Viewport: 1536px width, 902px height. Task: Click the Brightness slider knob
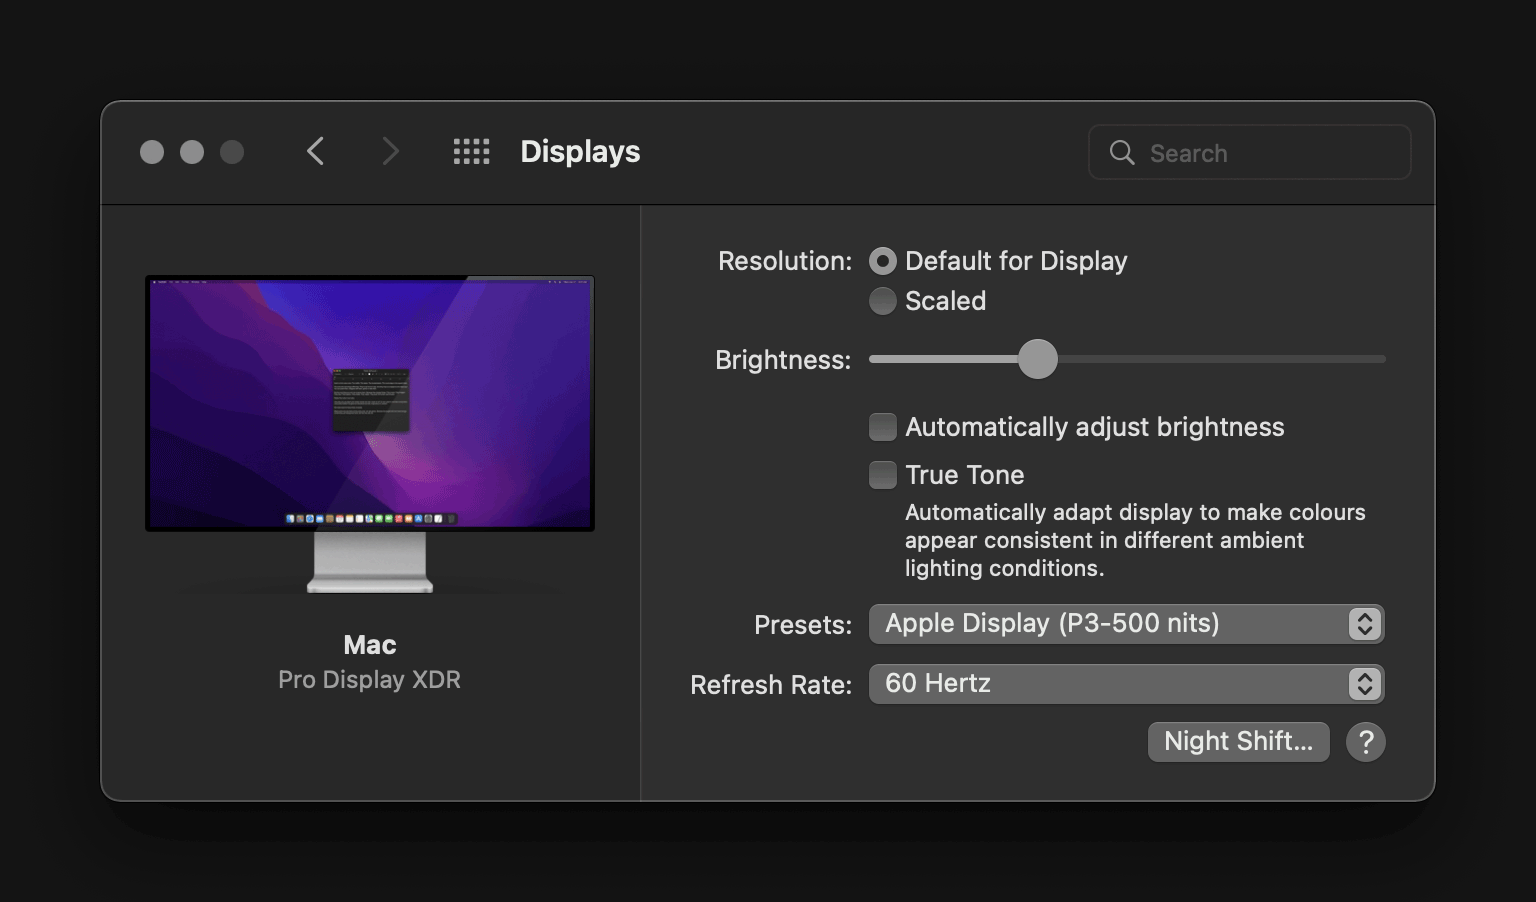click(1037, 359)
